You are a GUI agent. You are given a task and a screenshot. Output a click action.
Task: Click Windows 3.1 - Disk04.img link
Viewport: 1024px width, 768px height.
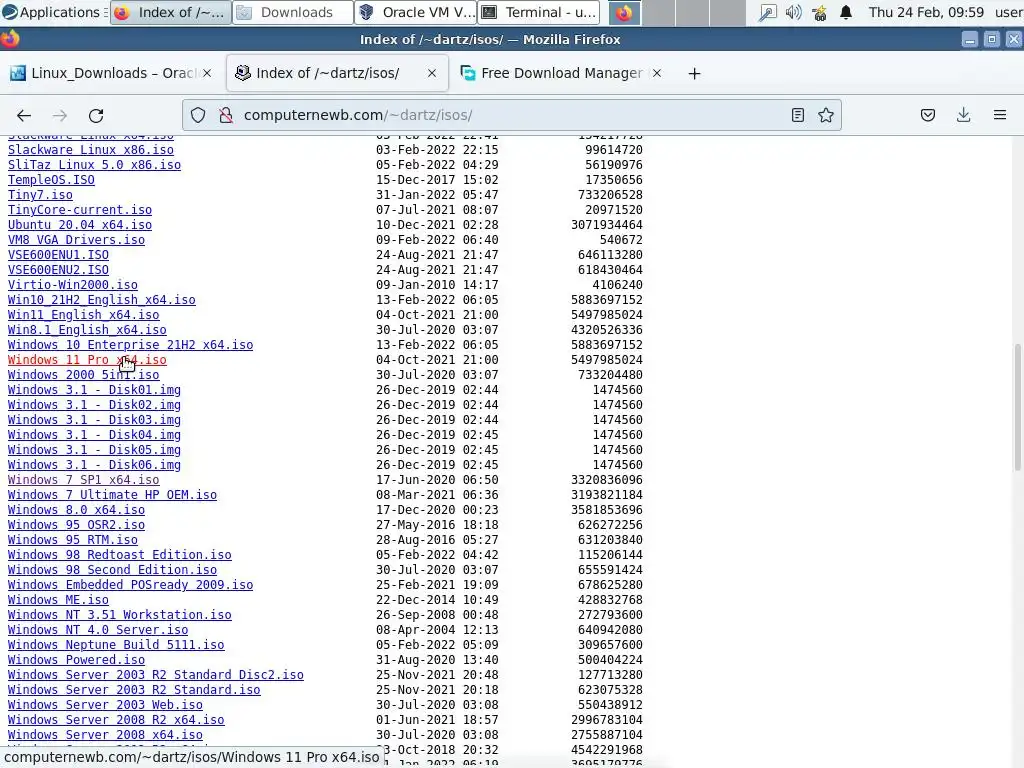coord(94,435)
